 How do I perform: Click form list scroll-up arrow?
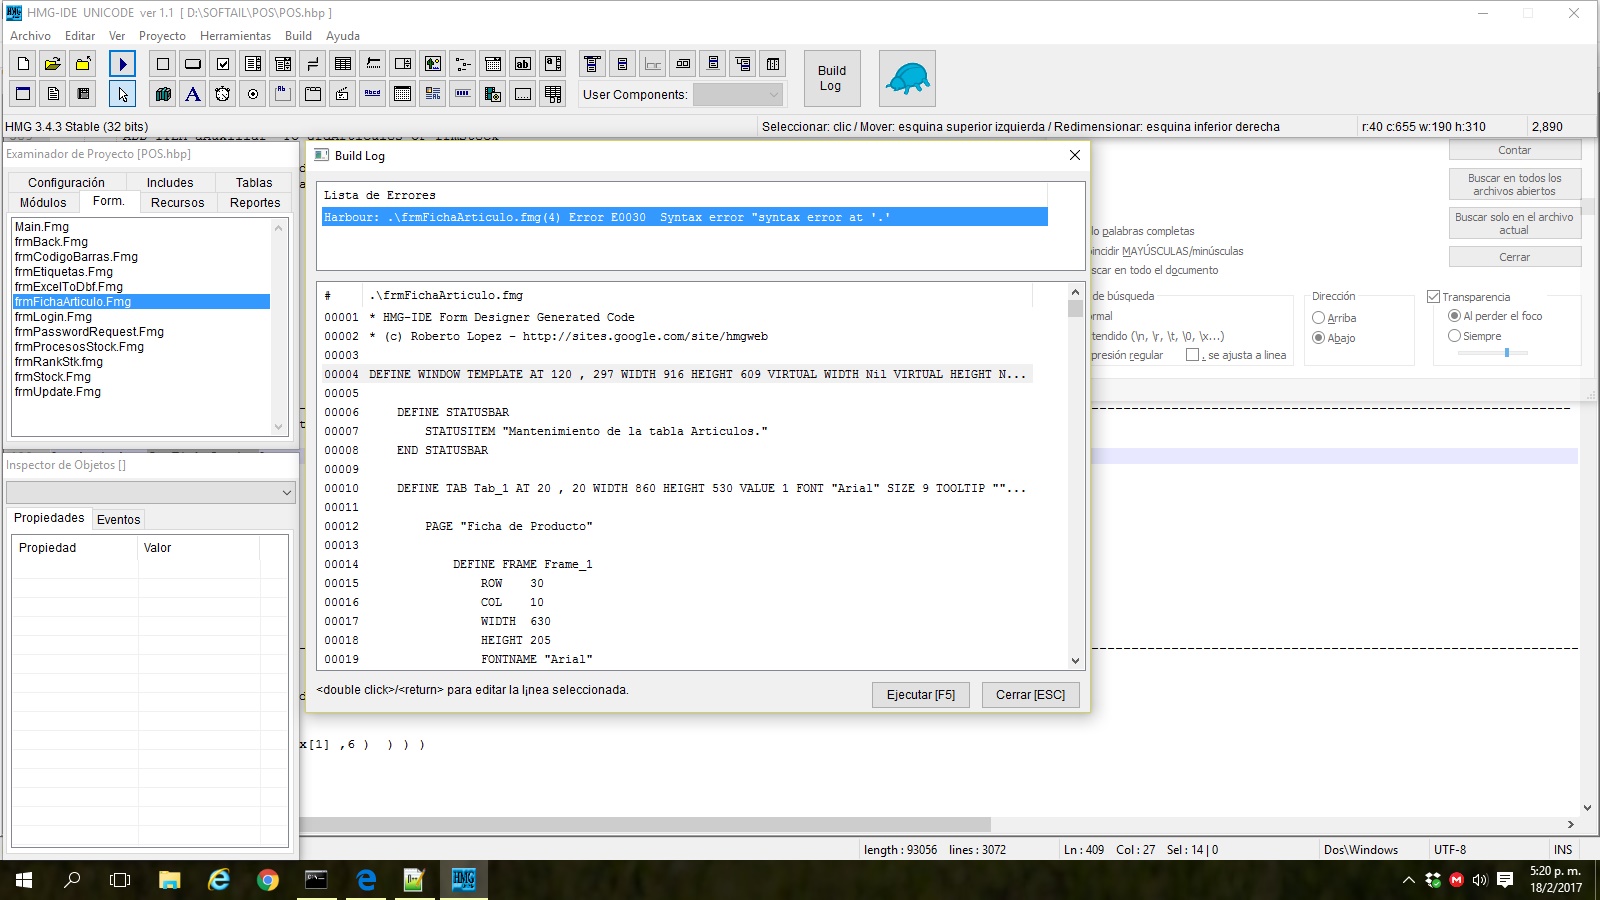point(279,228)
